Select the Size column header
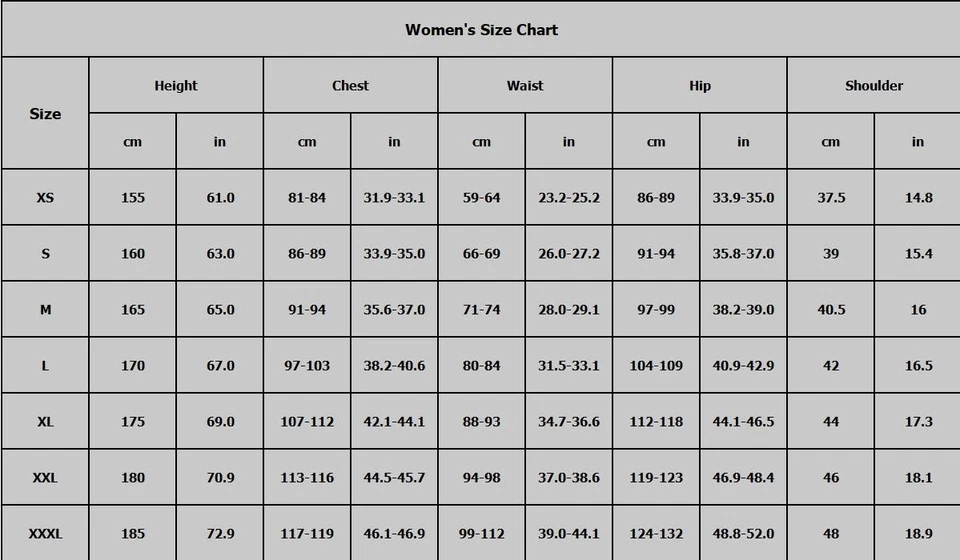Screen dimensions: 960x560 45,114
